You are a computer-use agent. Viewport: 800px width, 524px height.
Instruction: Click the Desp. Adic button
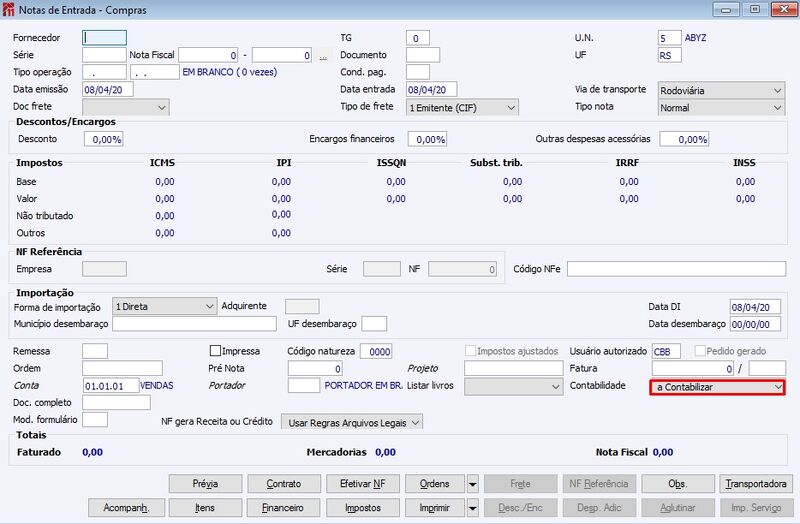click(x=599, y=508)
